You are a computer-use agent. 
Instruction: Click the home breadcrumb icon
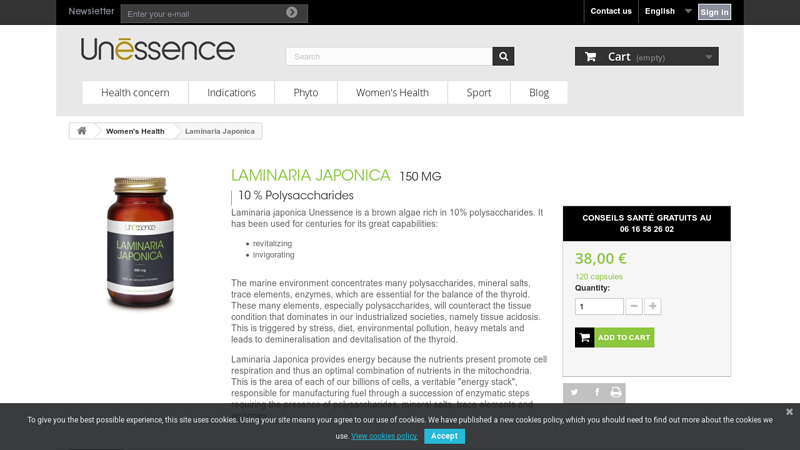click(82, 131)
